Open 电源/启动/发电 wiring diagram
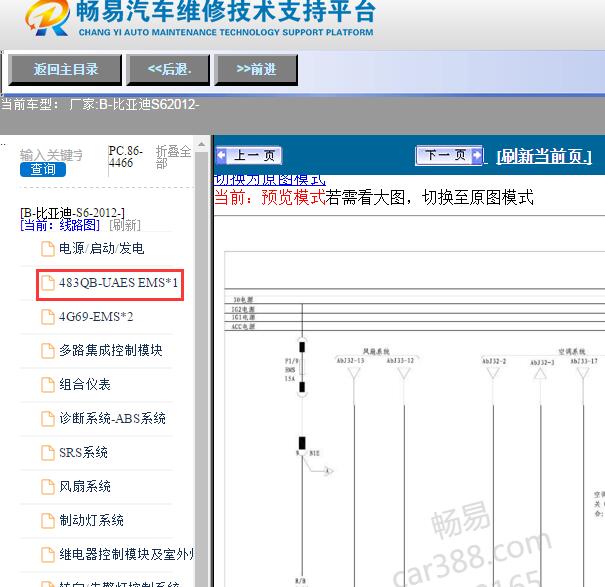The image size is (605, 587). pyautogui.click(x=101, y=249)
